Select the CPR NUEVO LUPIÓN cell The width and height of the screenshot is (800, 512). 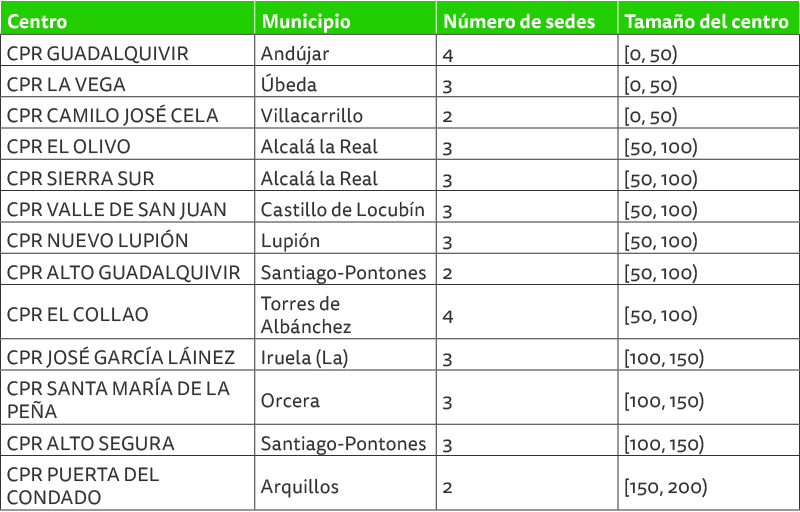(128, 238)
